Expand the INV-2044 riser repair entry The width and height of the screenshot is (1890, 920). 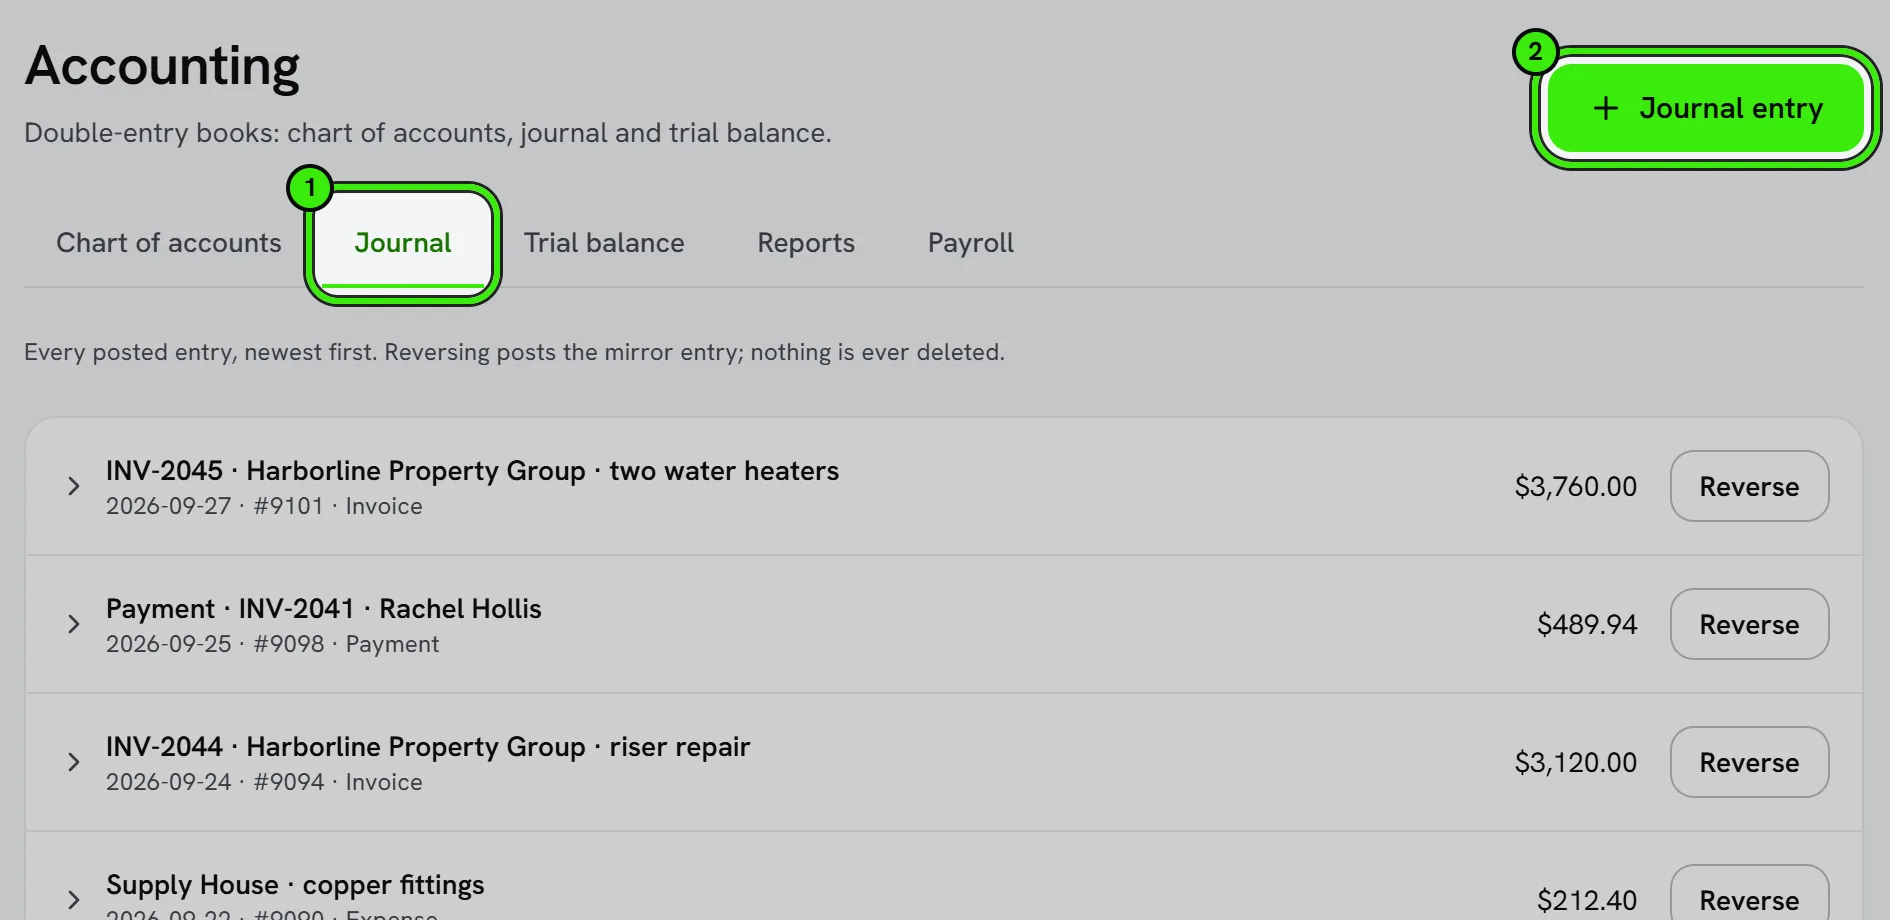pos(73,762)
